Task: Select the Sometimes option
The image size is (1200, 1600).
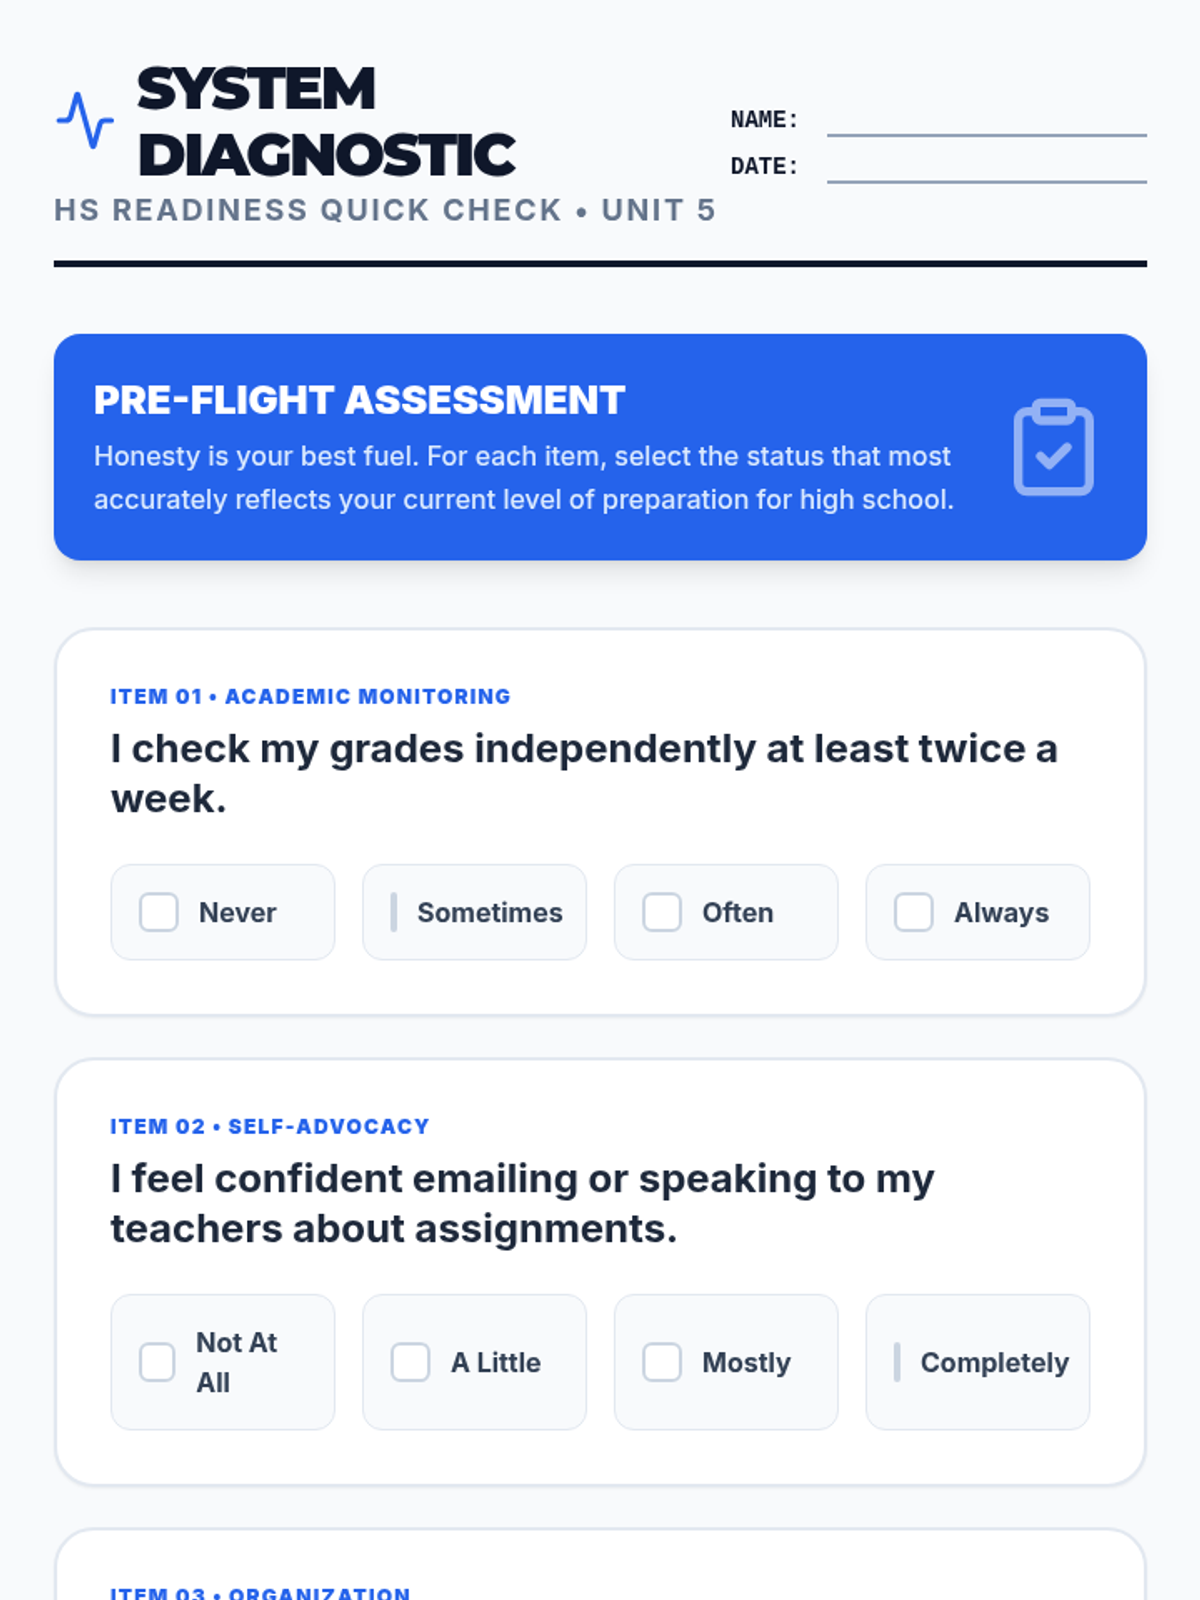Action: (474, 912)
